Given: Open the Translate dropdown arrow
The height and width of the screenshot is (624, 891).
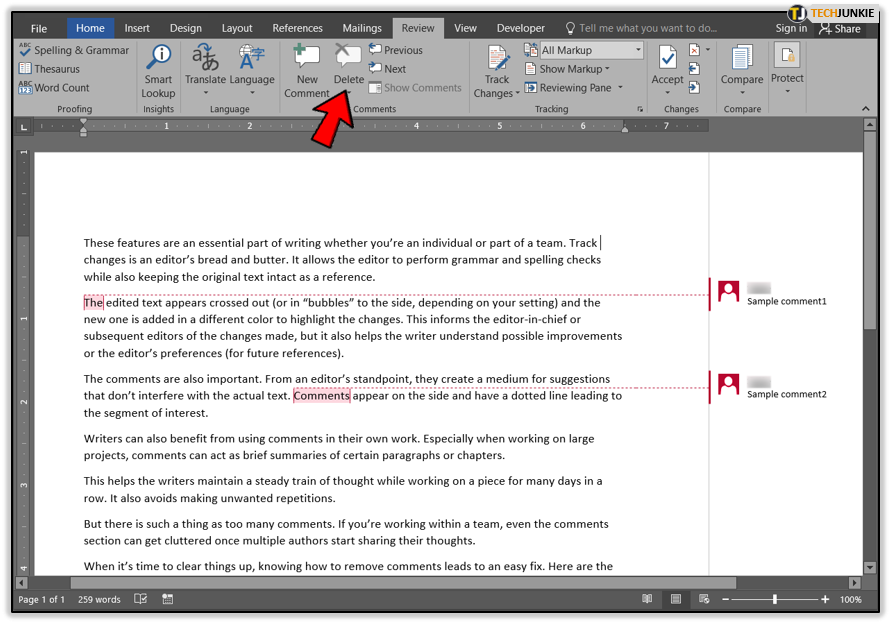Looking at the screenshot, I should (206, 93).
